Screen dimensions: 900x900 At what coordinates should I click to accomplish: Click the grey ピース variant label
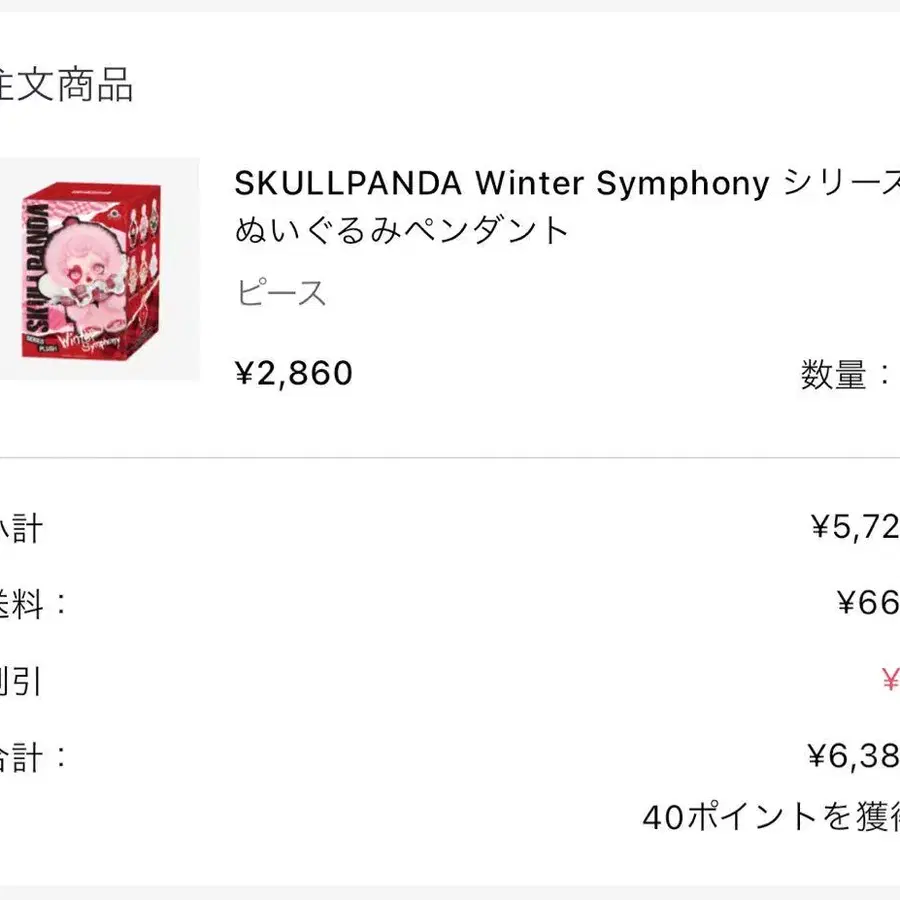tap(281, 292)
